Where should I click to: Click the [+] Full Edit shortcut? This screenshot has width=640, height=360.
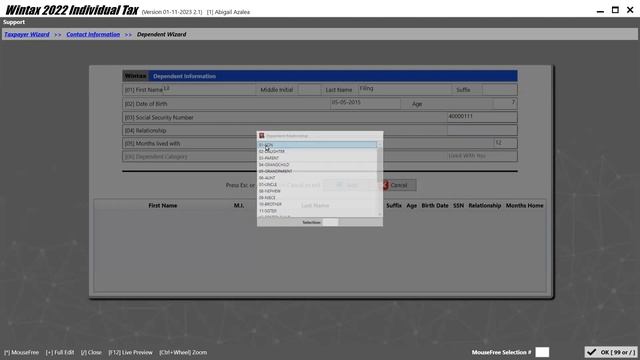tap(60, 352)
